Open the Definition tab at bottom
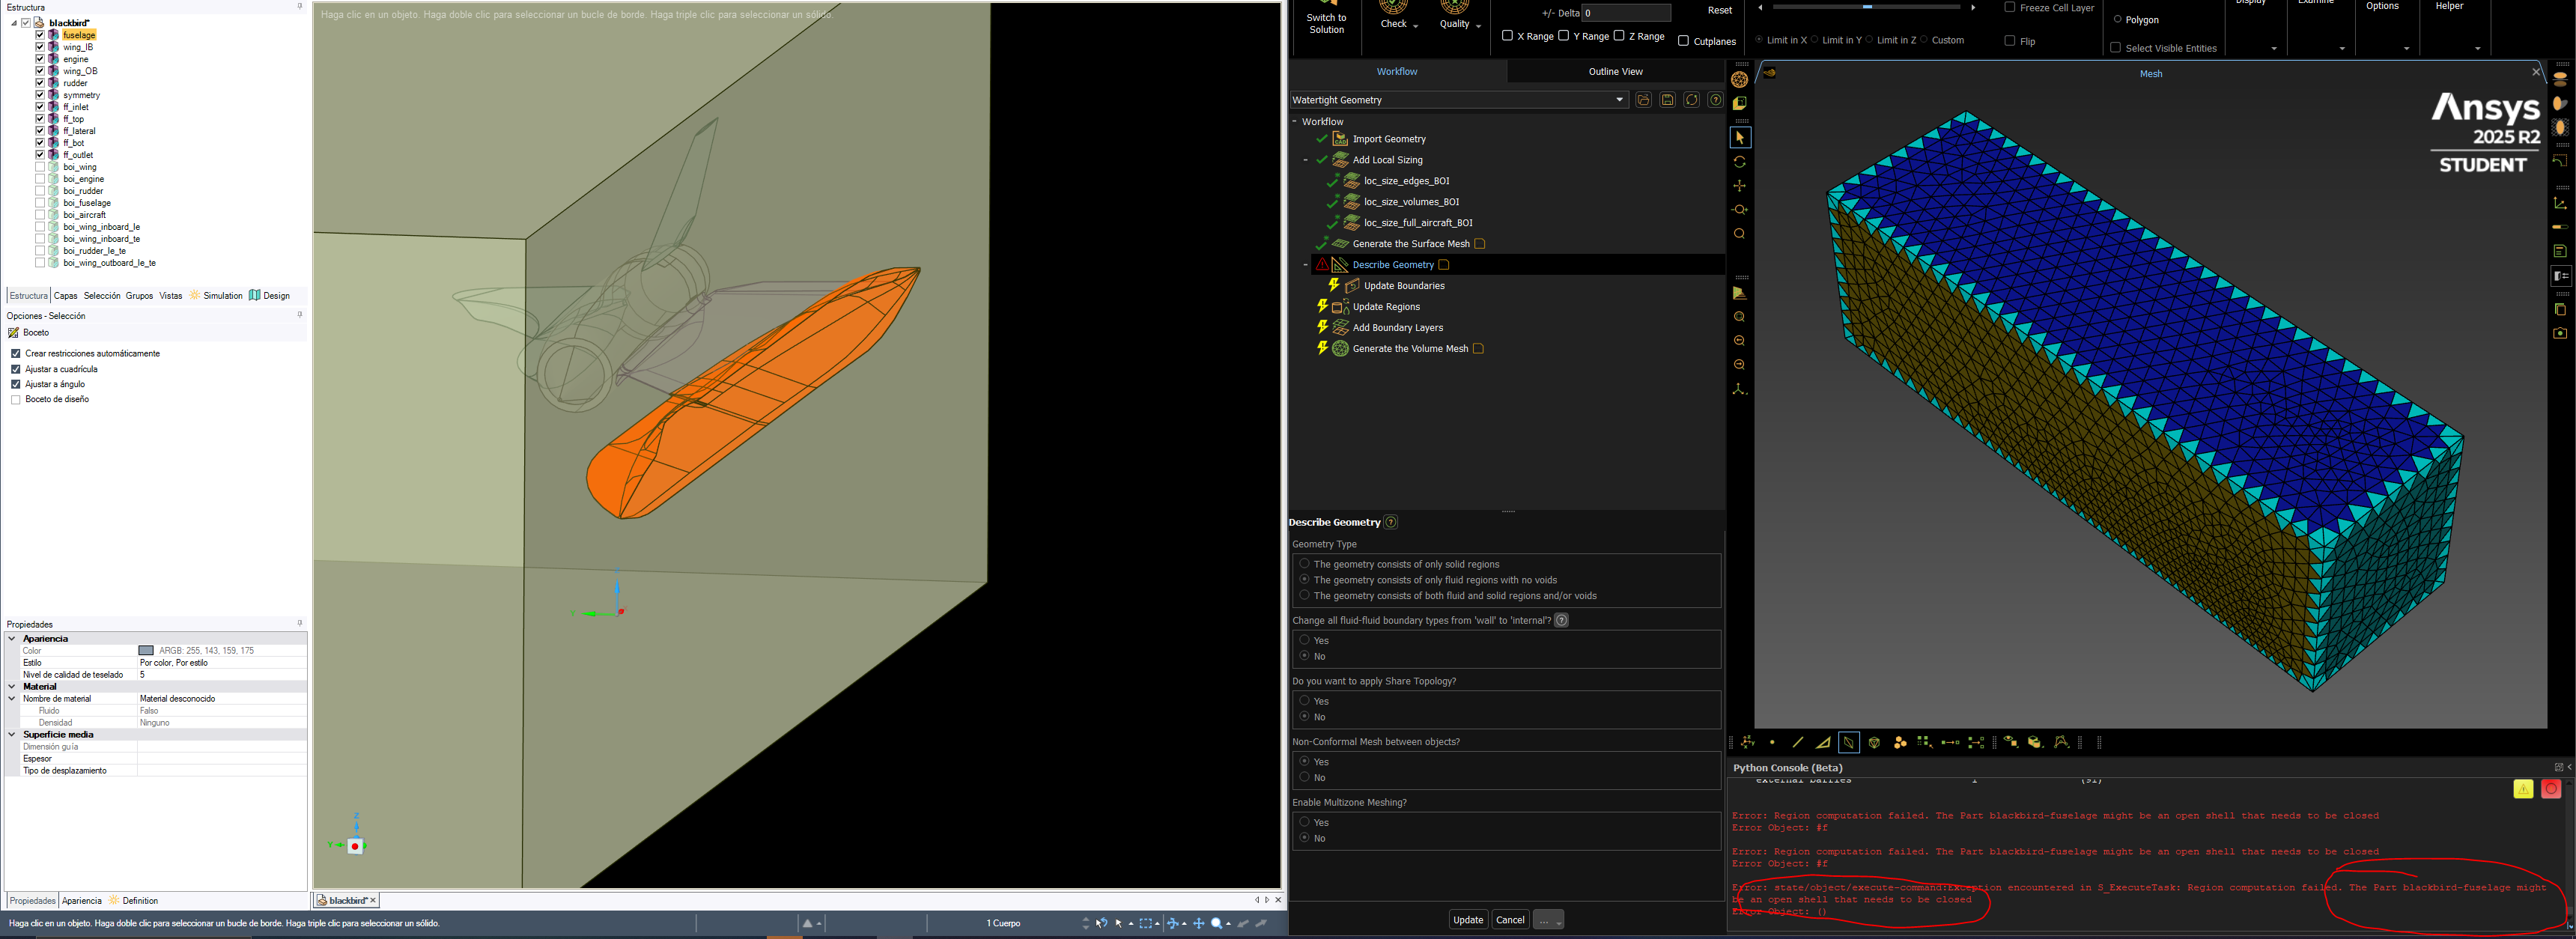Screen dimensions: 2576x939 click(x=133, y=901)
